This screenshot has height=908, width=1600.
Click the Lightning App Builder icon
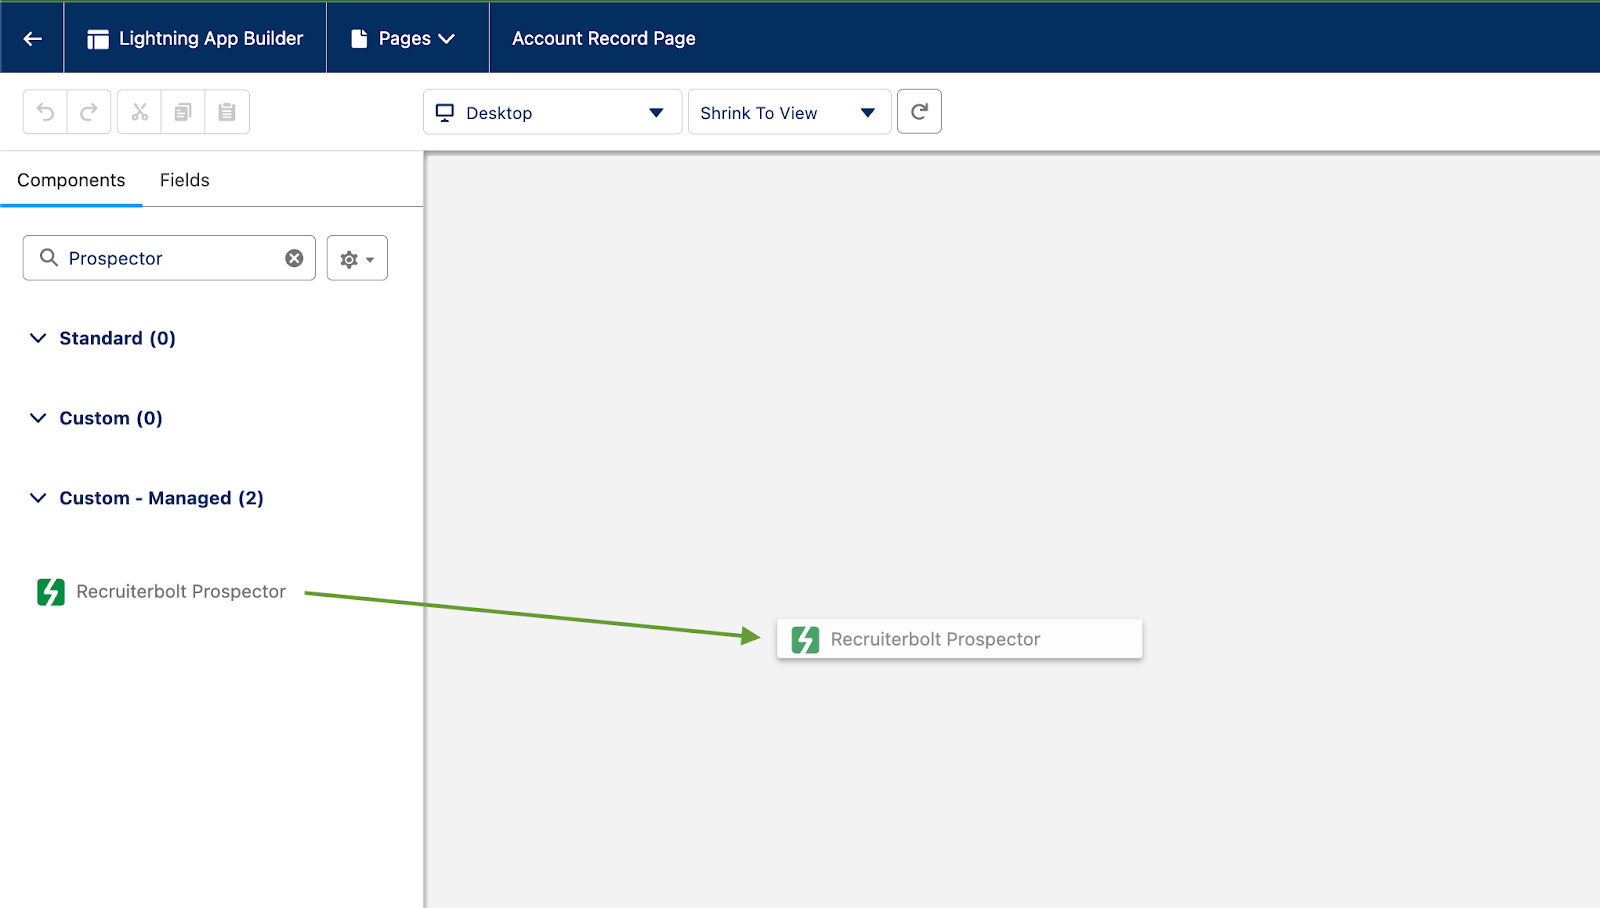(97, 39)
